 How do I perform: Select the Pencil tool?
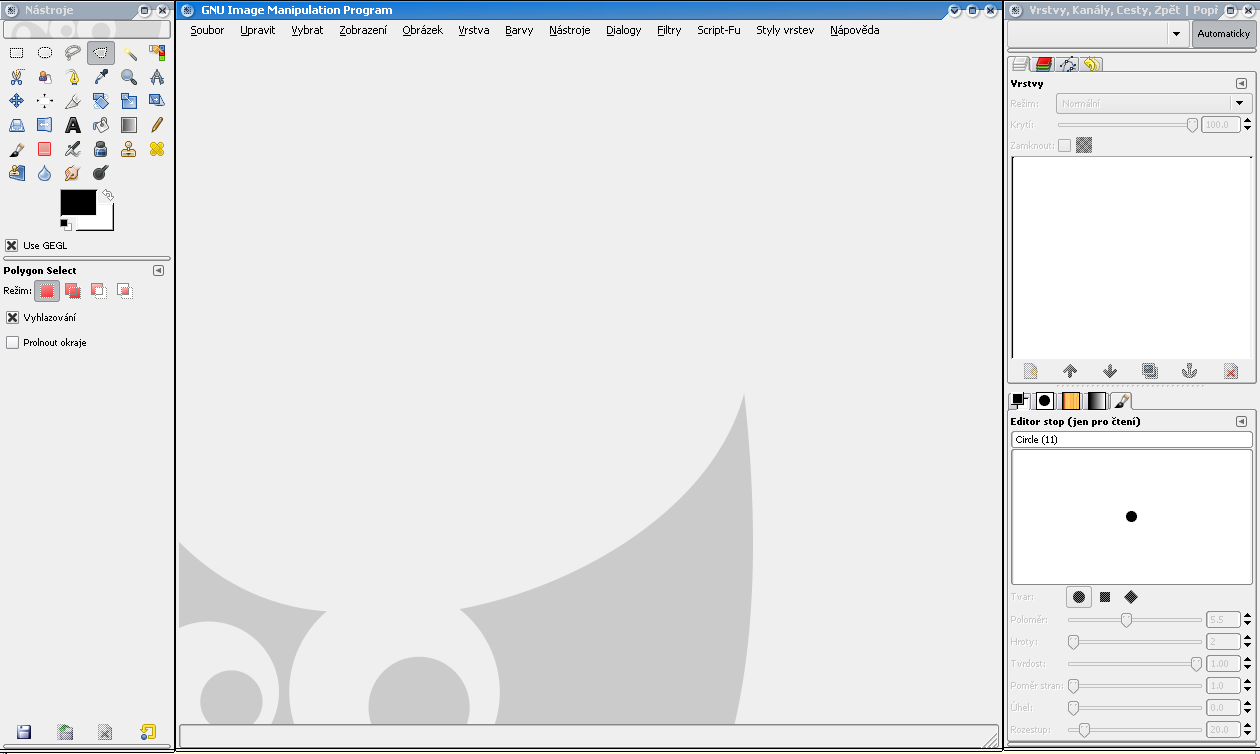[x=157, y=125]
